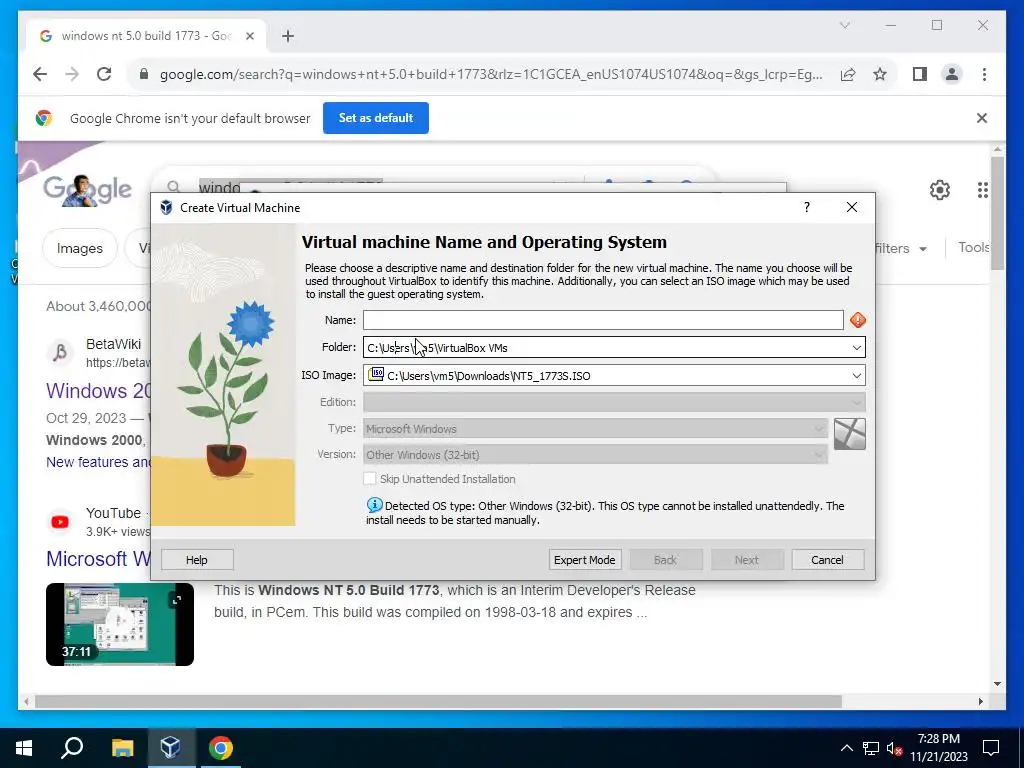Open Chrome three-dot menu
1024x768 pixels.
[x=984, y=74]
